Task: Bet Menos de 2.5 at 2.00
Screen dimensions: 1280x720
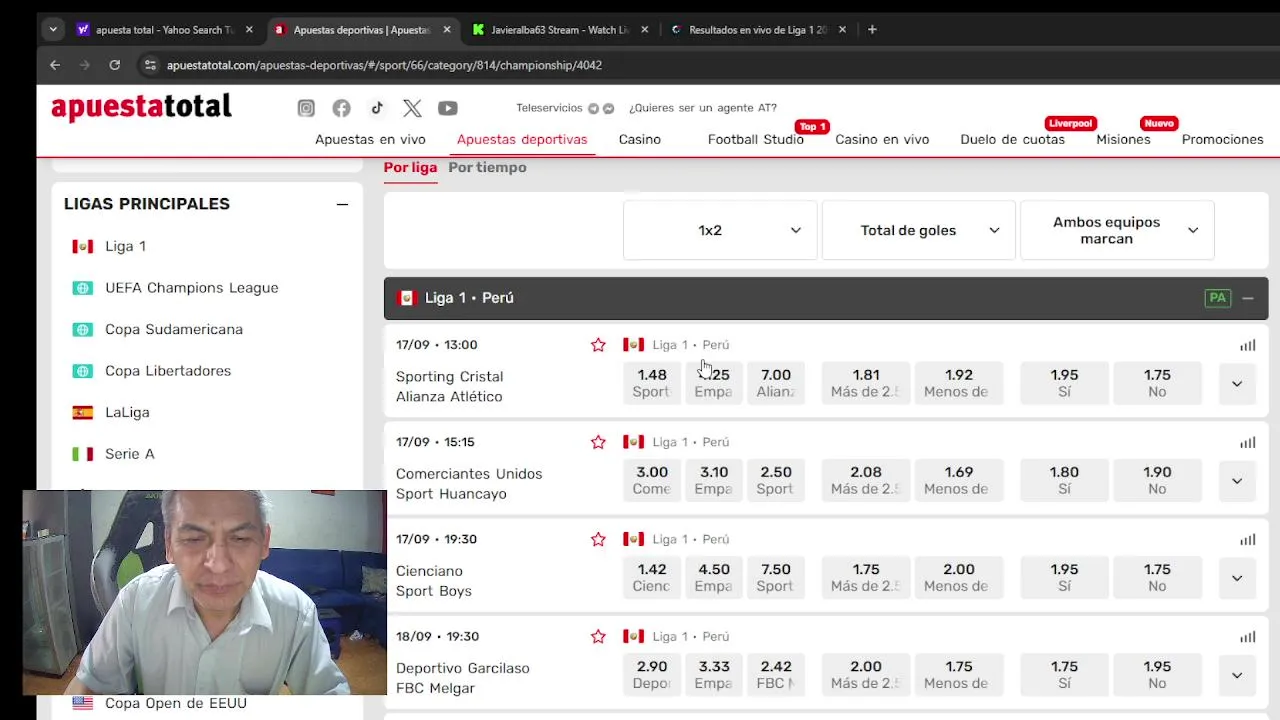Action: pos(958,577)
